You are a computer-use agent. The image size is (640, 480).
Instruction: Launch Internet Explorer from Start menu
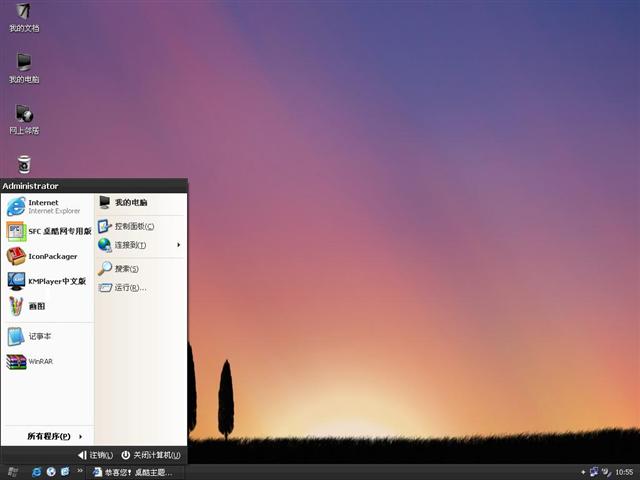pyautogui.click(x=48, y=206)
